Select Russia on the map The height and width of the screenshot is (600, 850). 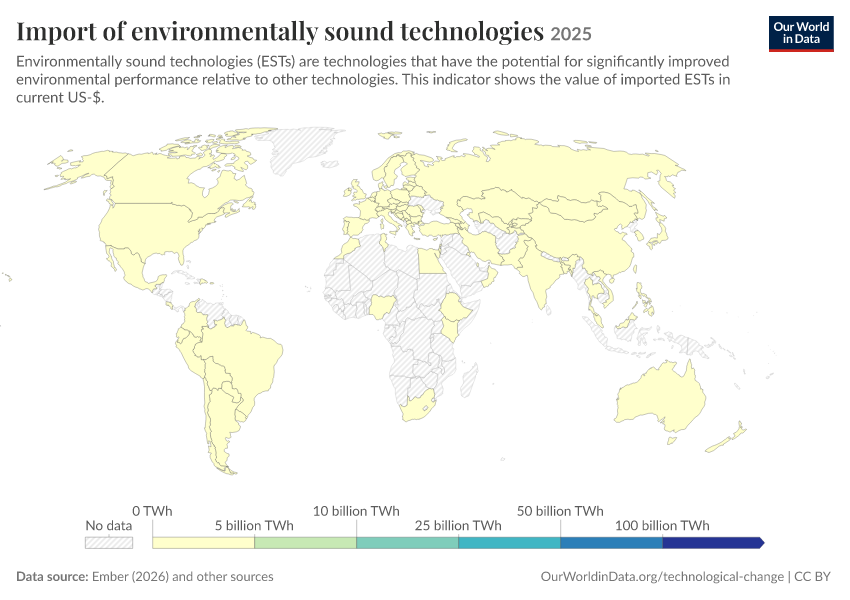pos(542,168)
